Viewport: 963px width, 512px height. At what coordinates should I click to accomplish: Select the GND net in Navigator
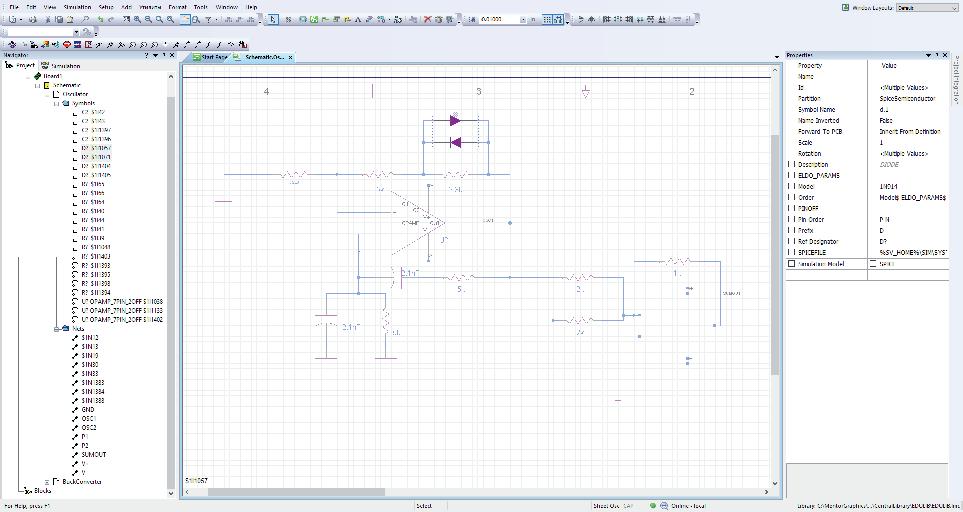(88, 409)
